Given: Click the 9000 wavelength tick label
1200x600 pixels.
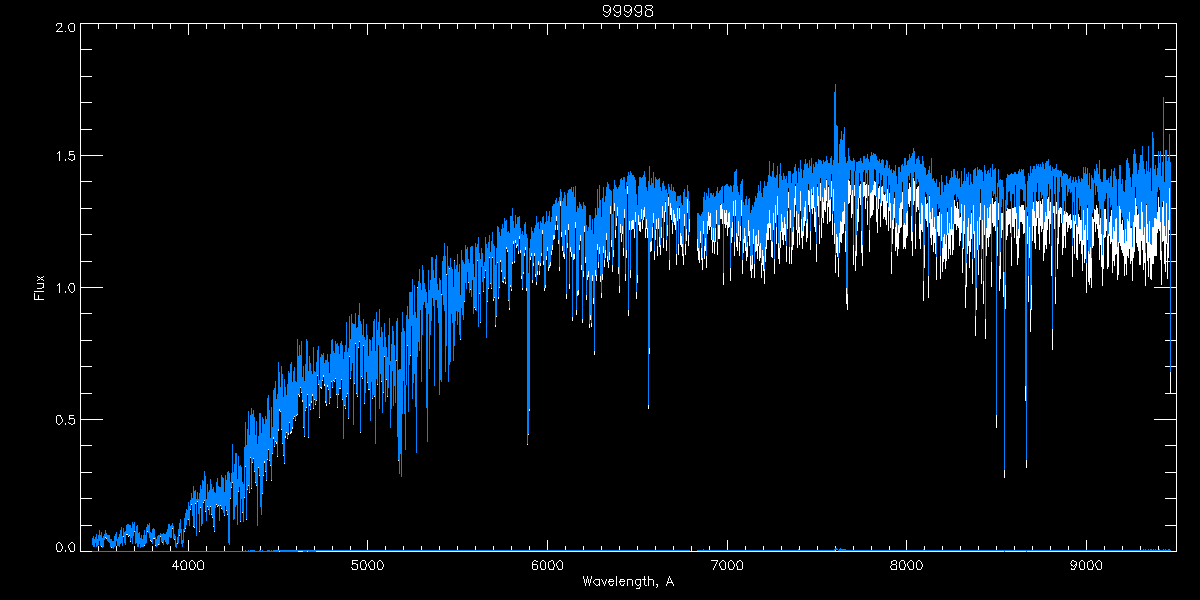Looking at the screenshot, I should coord(1085,565).
